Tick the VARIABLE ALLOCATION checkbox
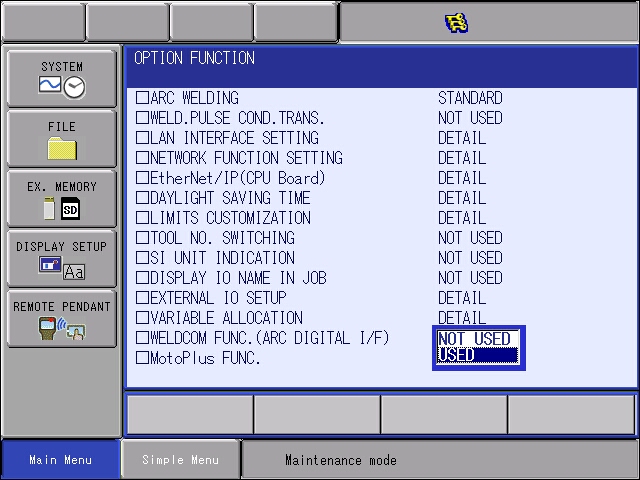The height and width of the screenshot is (480, 640). 142,318
